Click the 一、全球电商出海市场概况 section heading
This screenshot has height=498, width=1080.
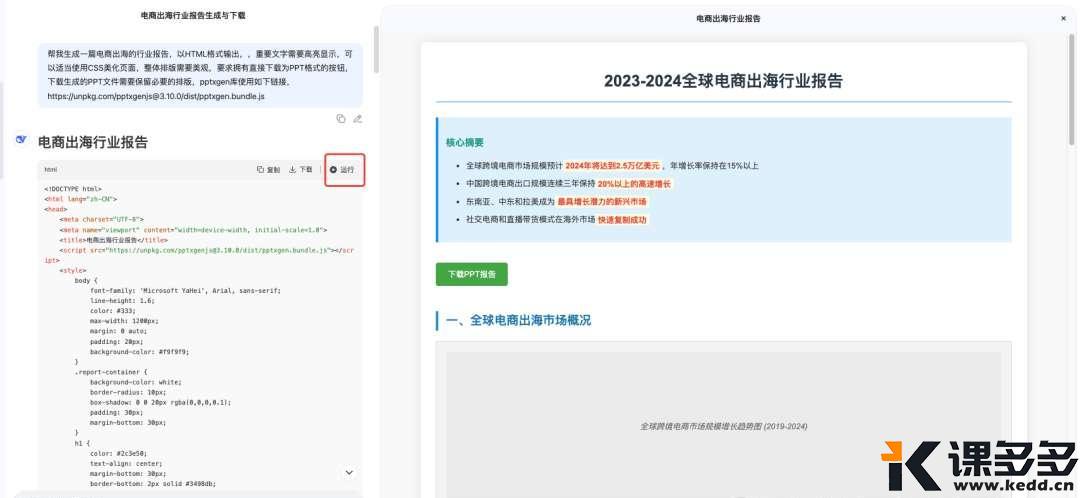518,320
